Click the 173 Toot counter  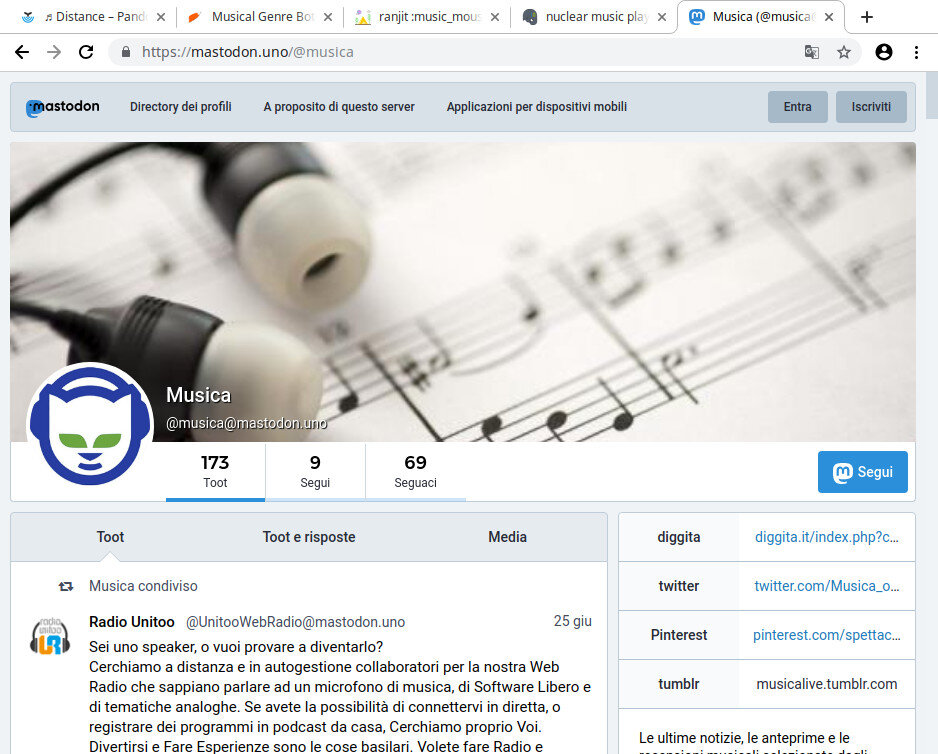click(214, 471)
